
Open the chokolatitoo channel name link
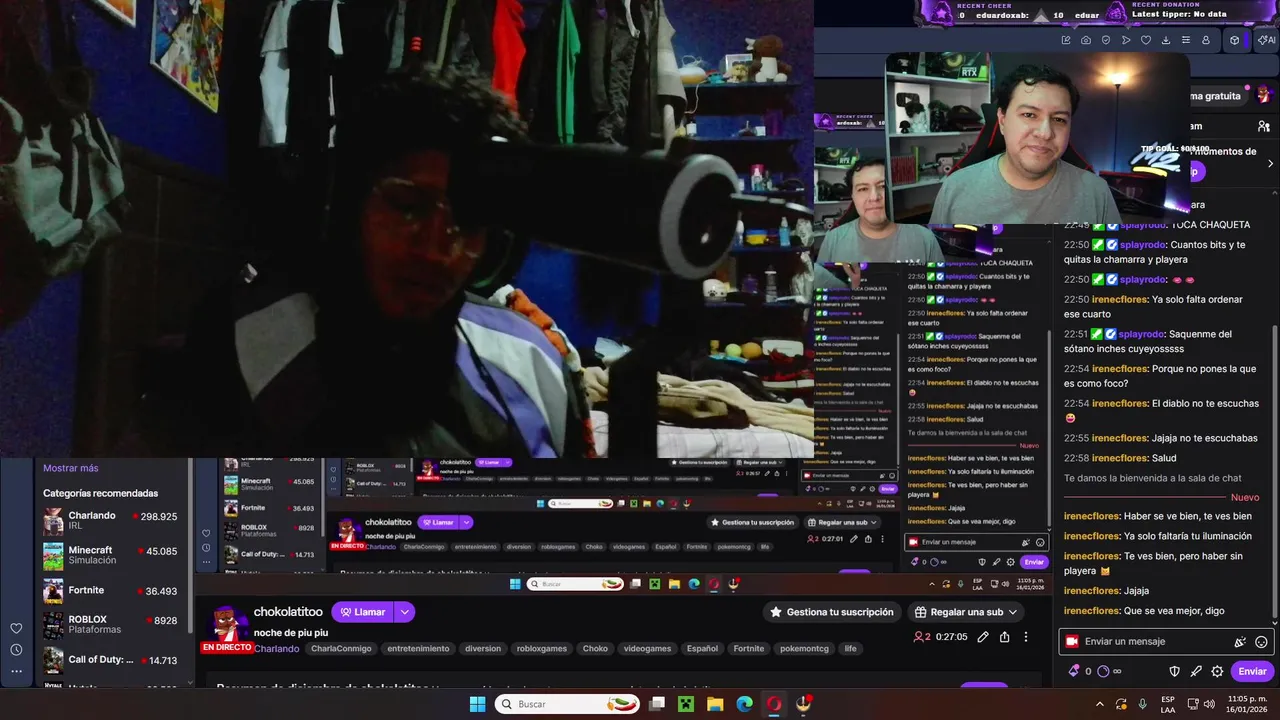288,612
